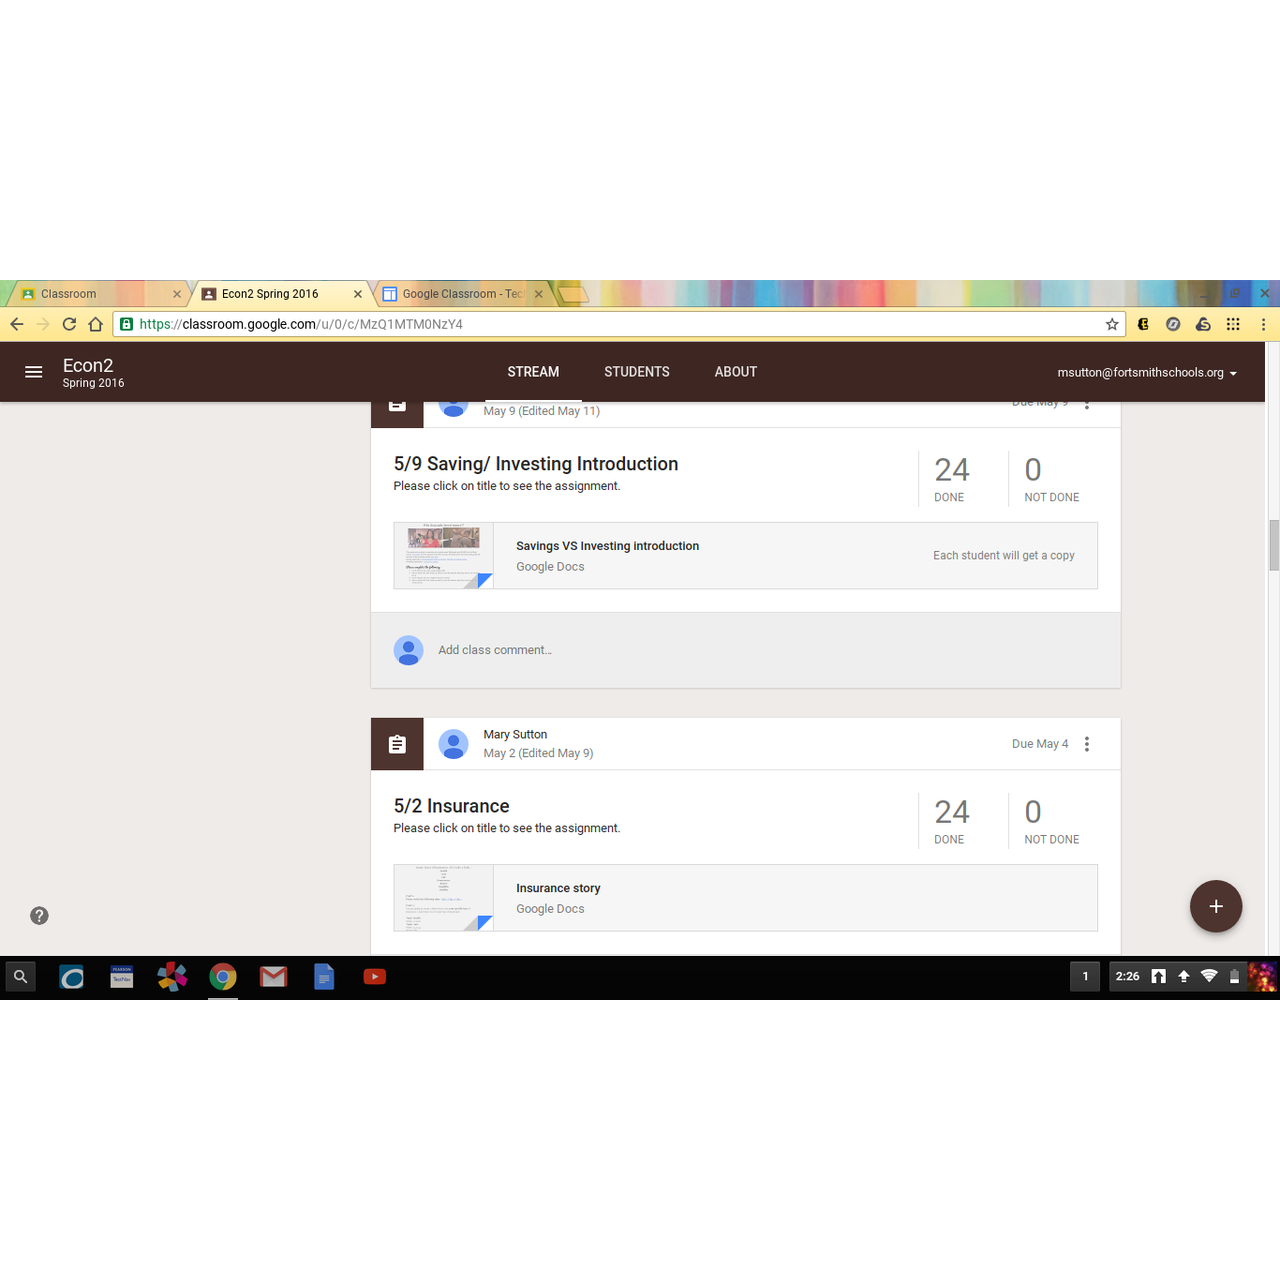Open the Classroom hamburger main menu
The height and width of the screenshot is (1280, 1280).
point(33,372)
